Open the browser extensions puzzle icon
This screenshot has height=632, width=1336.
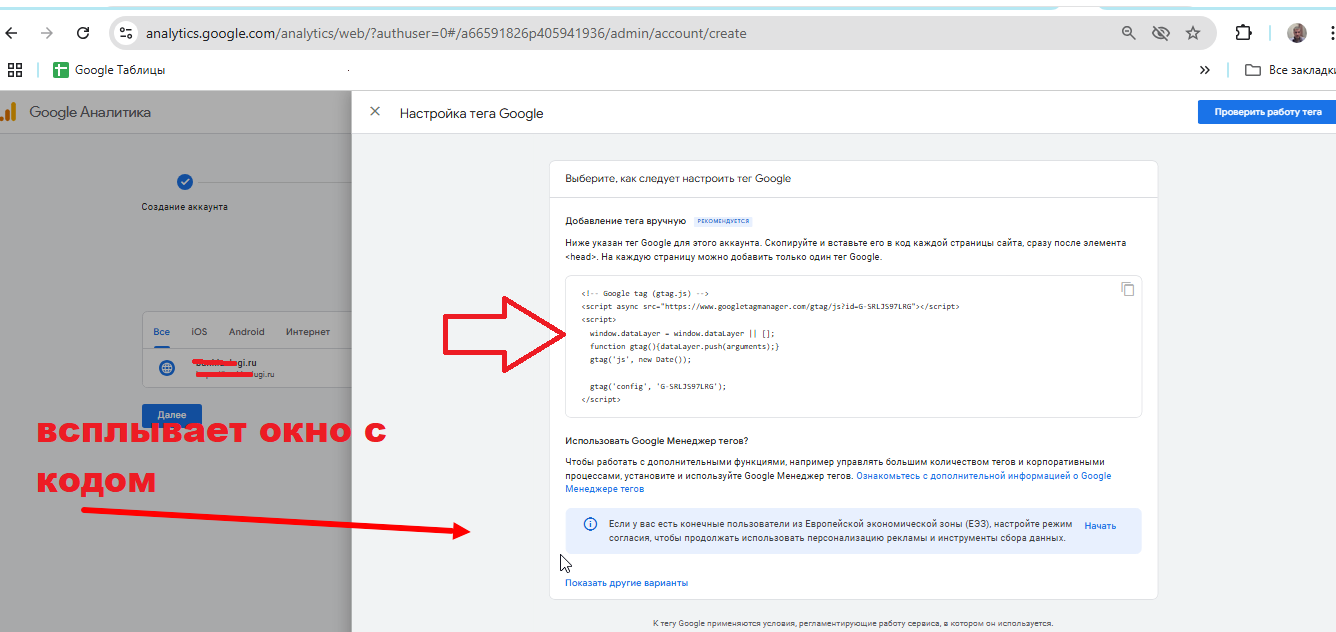coord(1243,33)
